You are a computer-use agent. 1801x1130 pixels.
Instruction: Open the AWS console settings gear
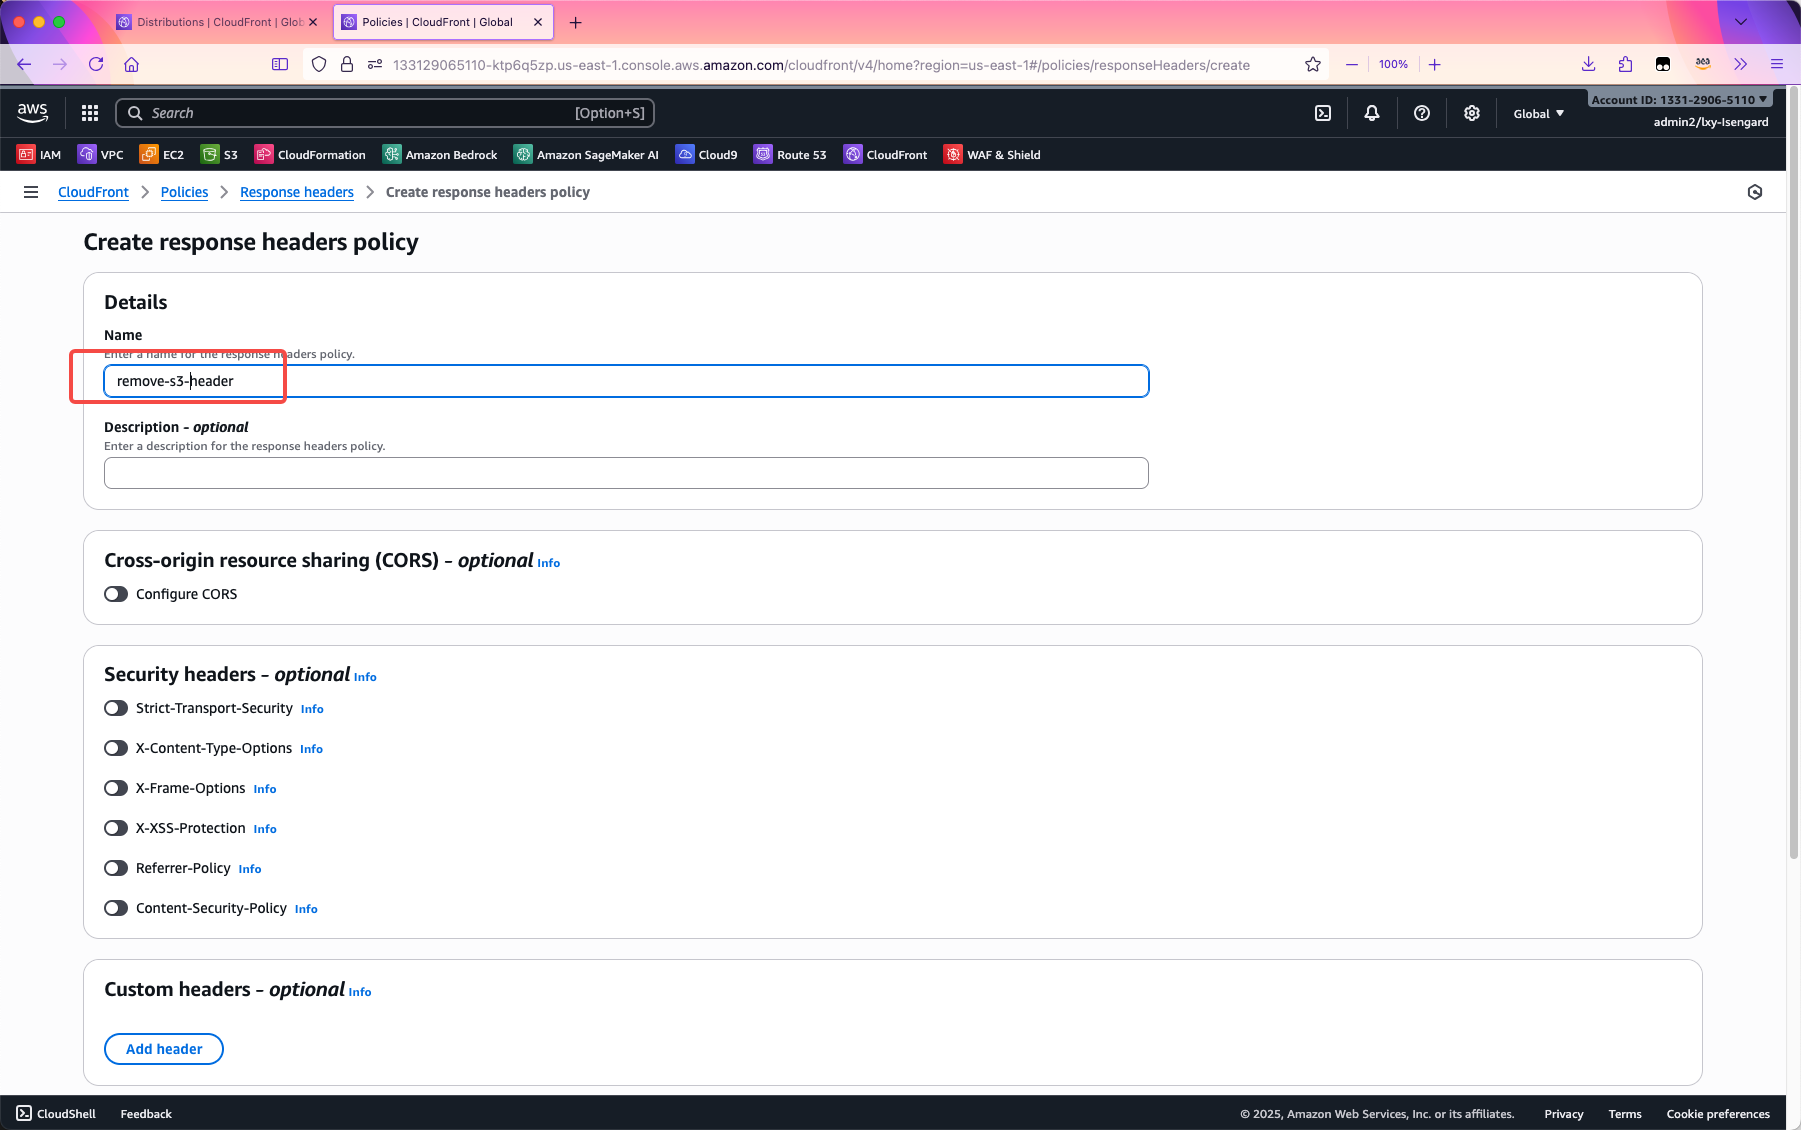(1471, 113)
